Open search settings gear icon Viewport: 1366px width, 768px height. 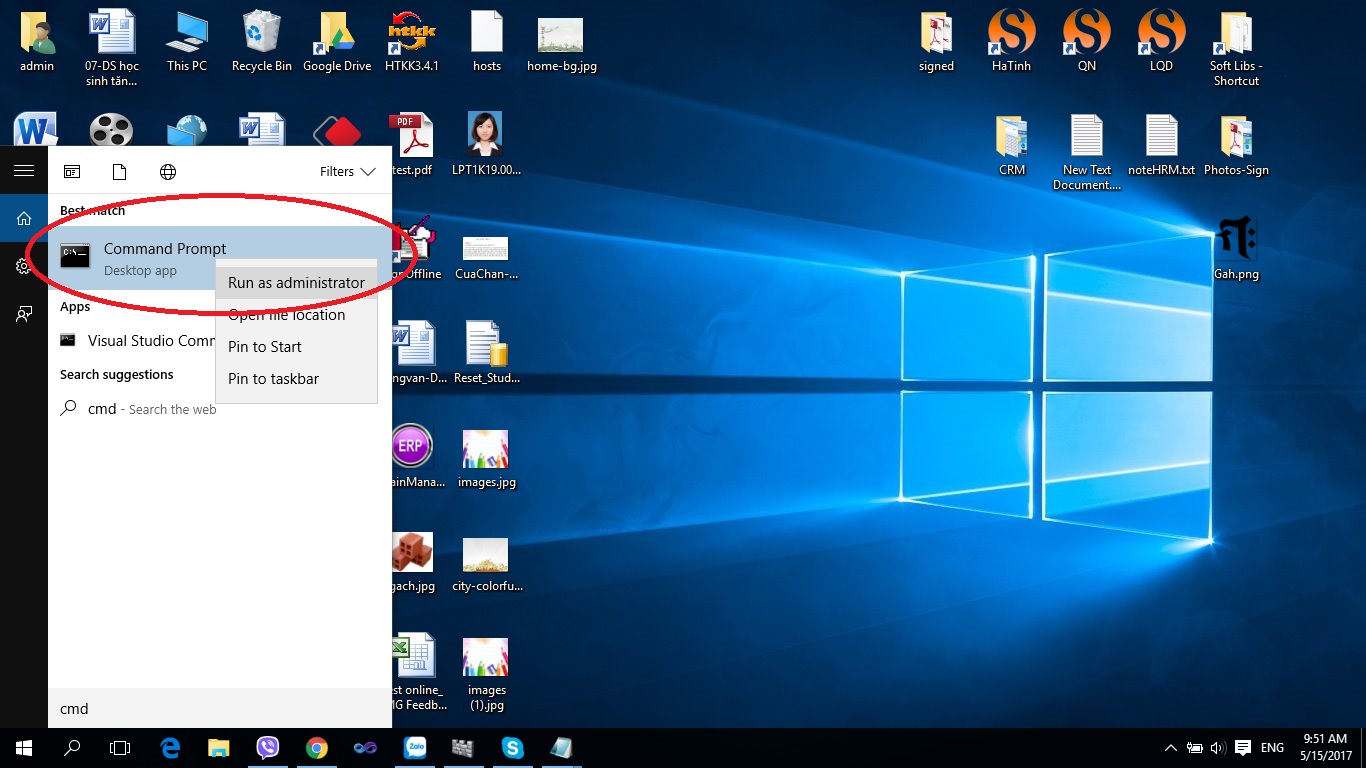[x=24, y=266]
